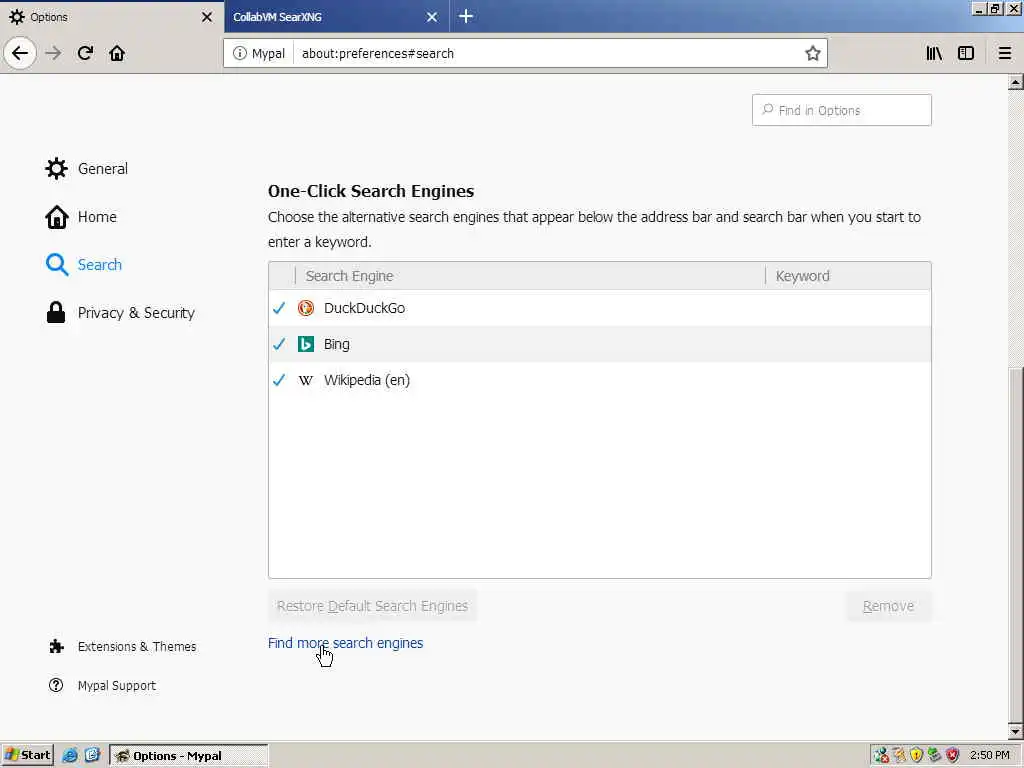Close the CollabVM SearXNG tab
The width and height of the screenshot is (1024, 768).
(x=432, y=17)
